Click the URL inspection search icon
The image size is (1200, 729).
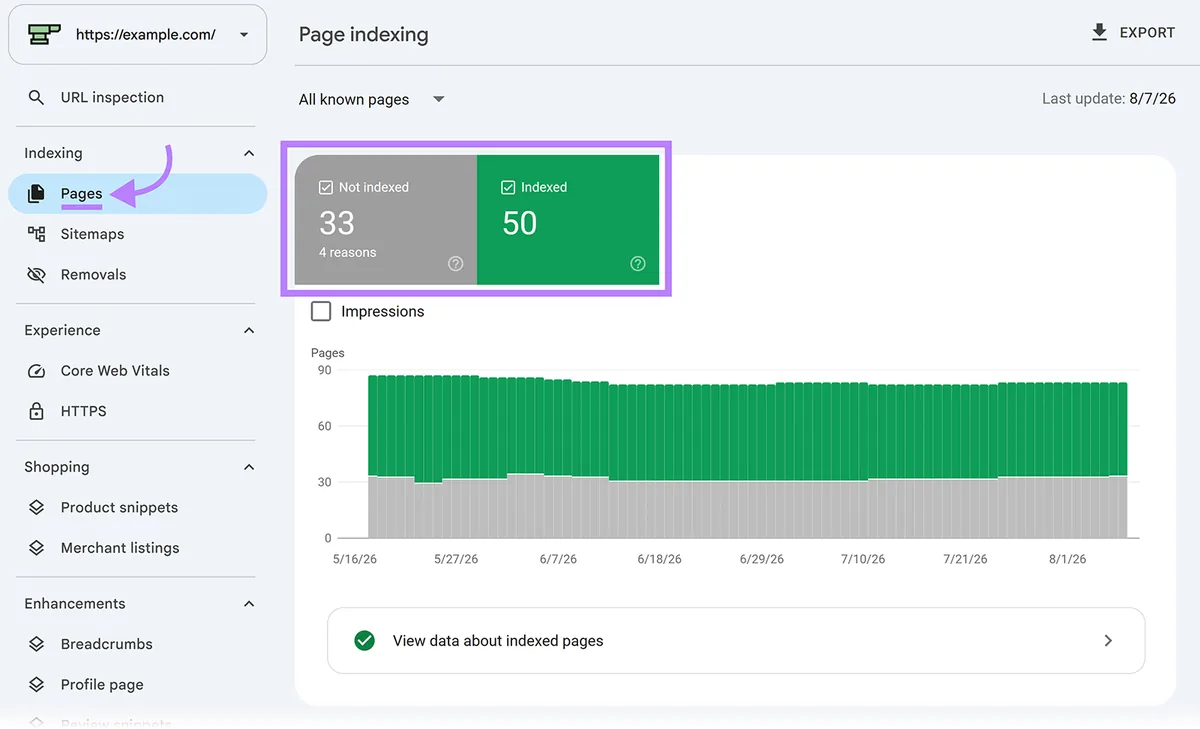pyautogui.click(x=36, y=98)
